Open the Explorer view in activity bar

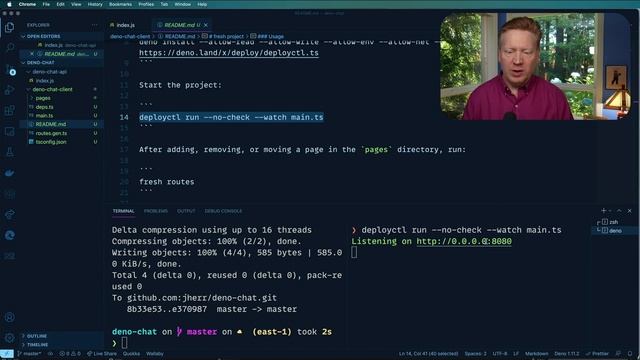click(9, 27)
